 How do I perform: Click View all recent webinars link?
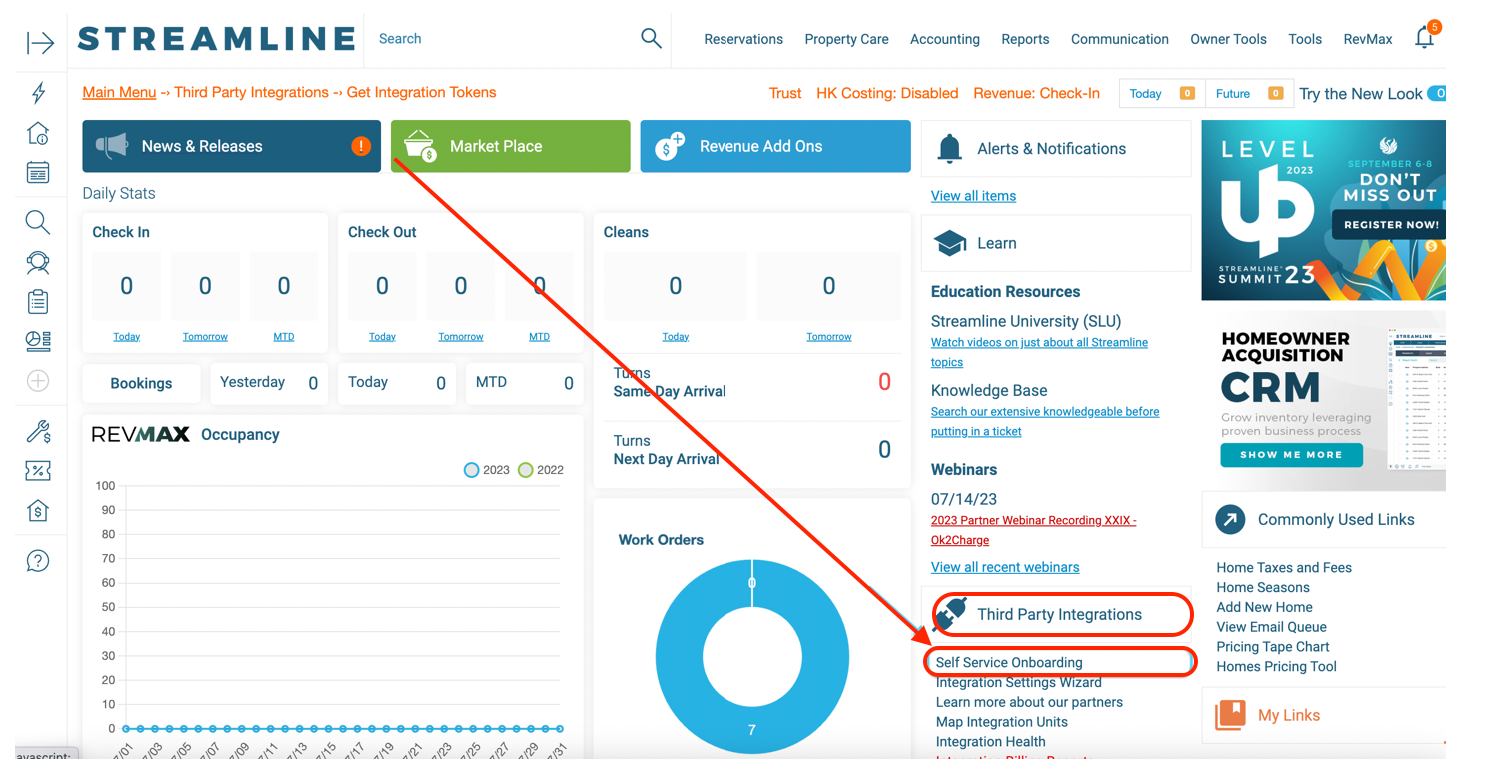pos(1005,567)
